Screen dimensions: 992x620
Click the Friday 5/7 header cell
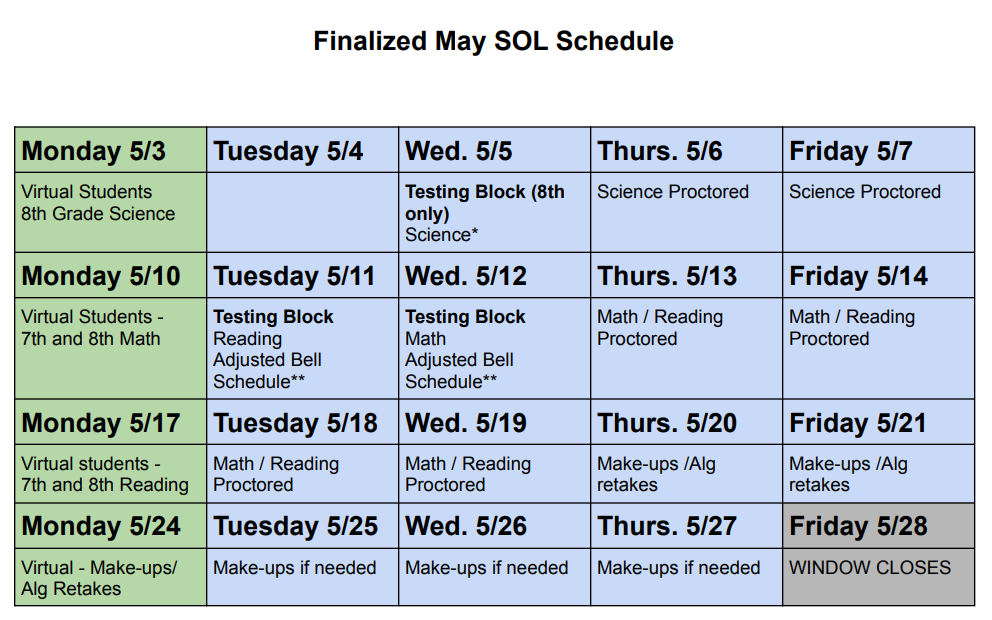pos(878,151)
